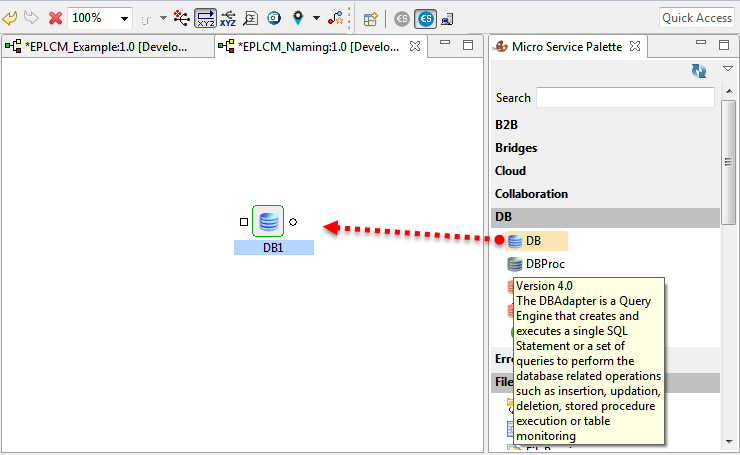Select the DB1 database node on canvas

268,222
